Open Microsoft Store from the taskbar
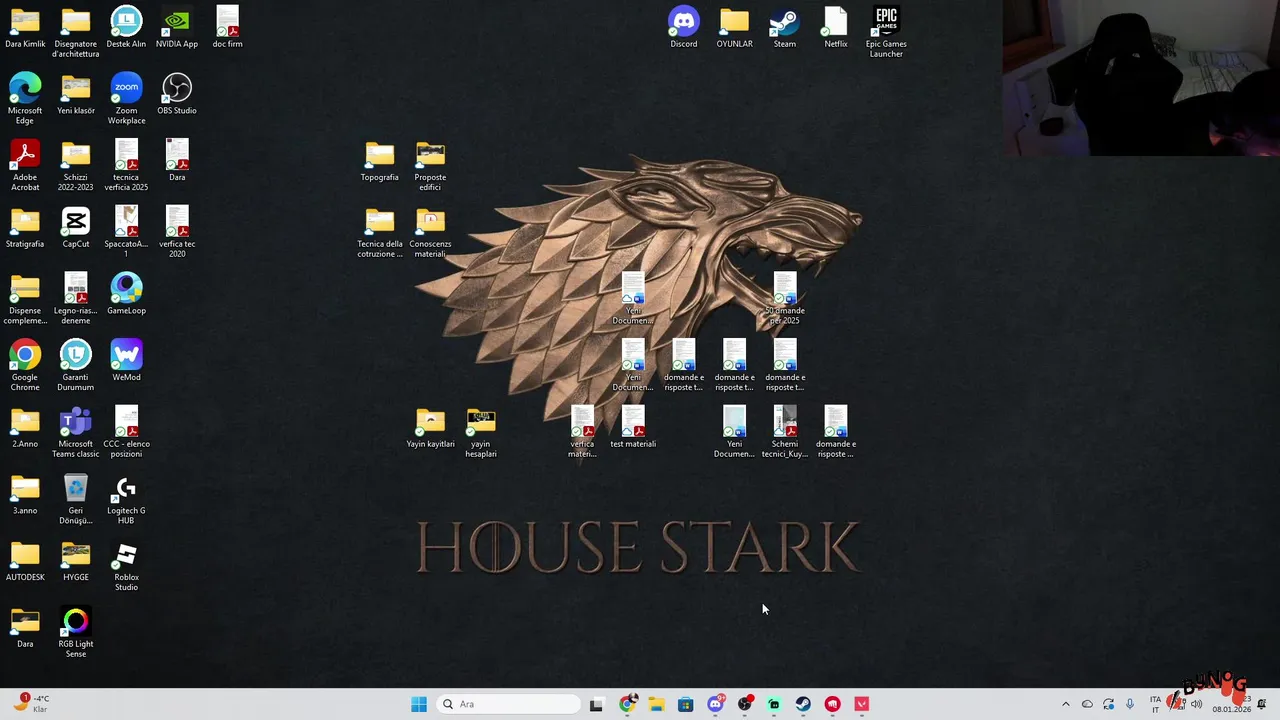This screenshot has width=1280, height=720. click(685, 704)
